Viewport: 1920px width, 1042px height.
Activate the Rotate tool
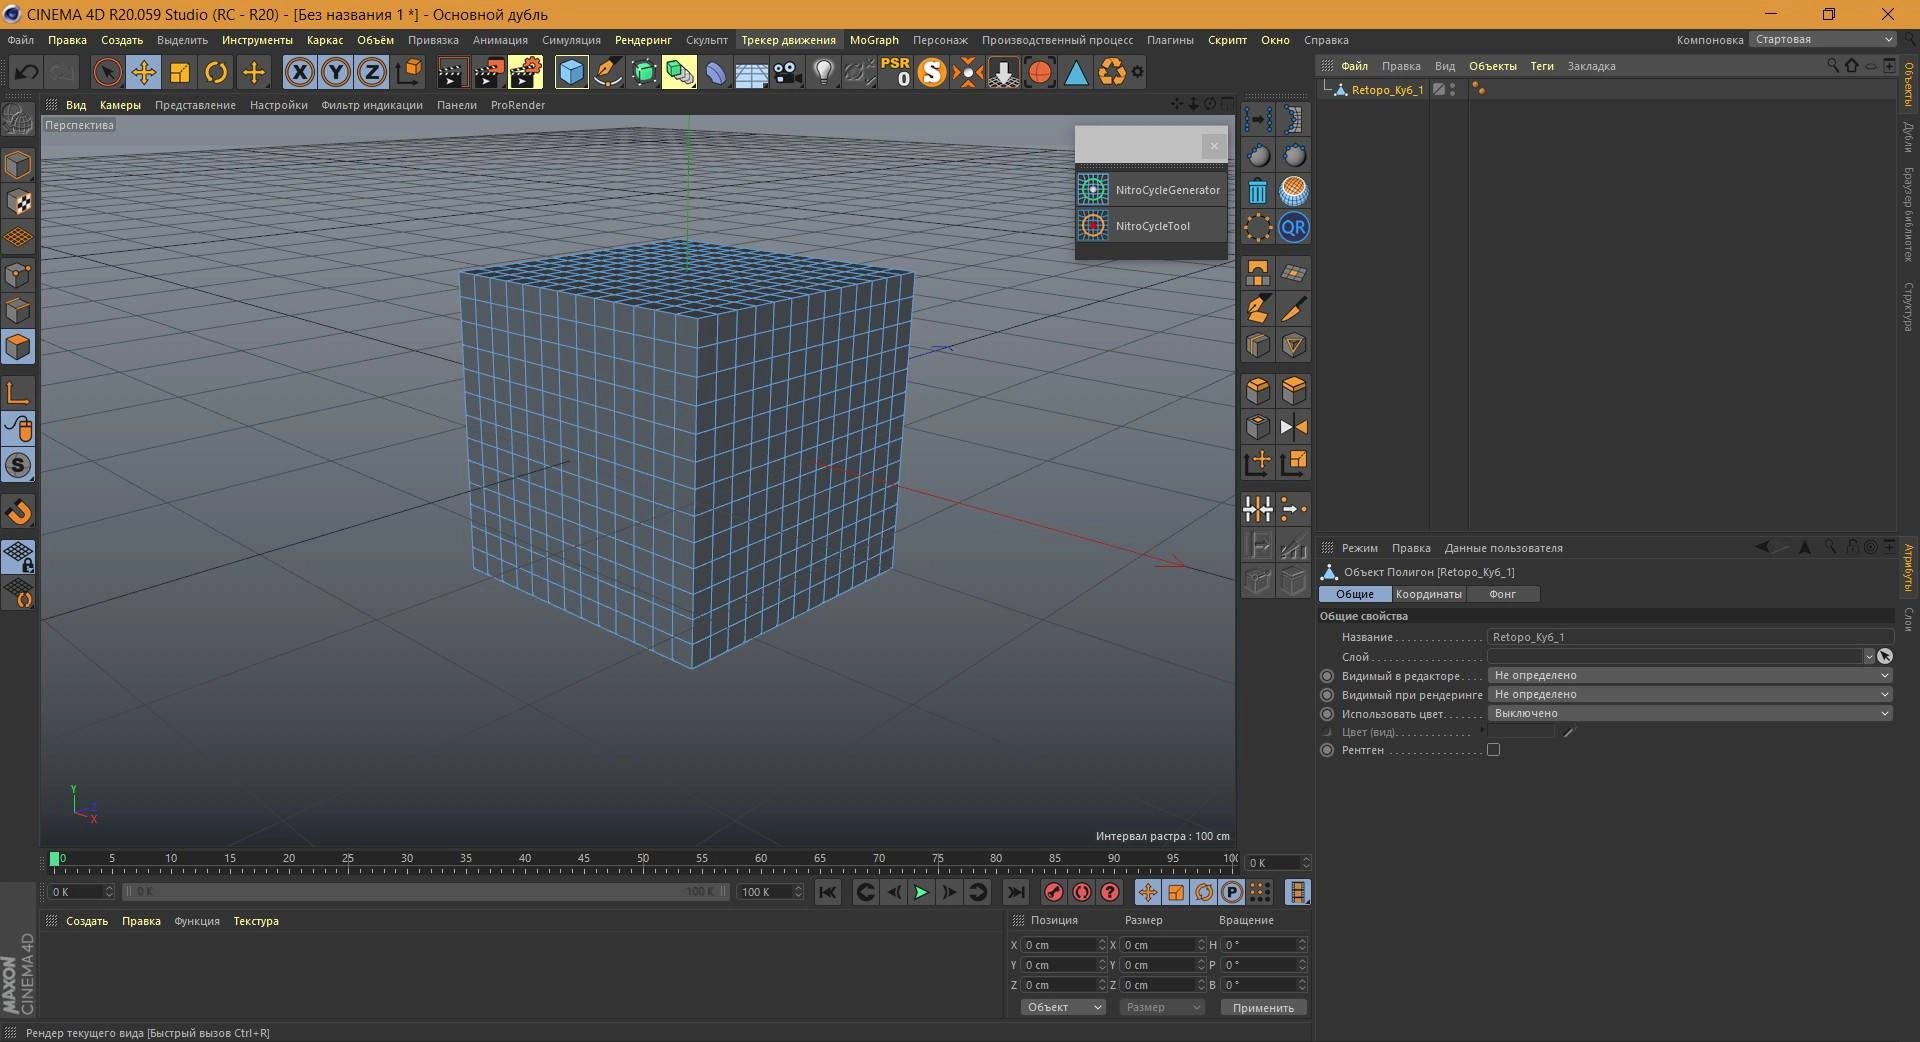coord(216,72)
